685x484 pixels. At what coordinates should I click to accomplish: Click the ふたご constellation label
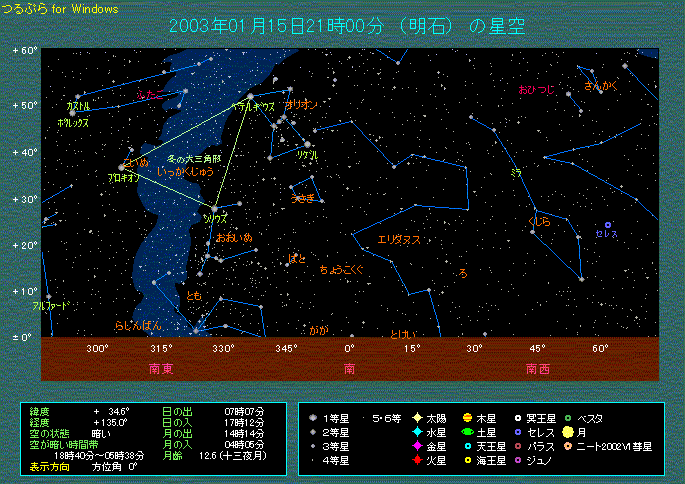click(150, 95)
